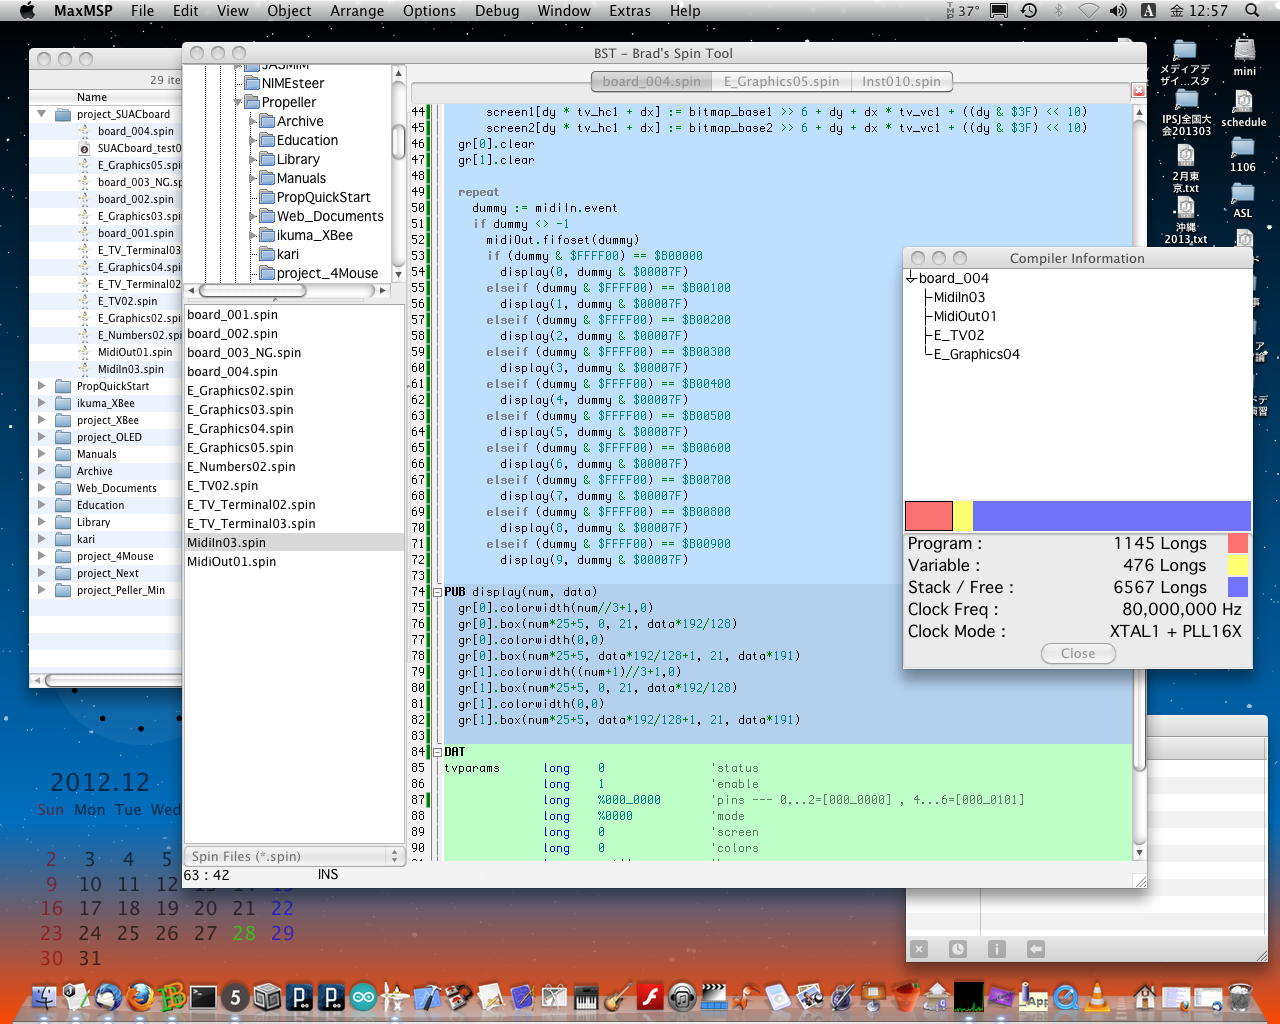1280x1024 pixels.
Task: Switch to the E_Graphics05.spin tab
Action: [781, 81]
